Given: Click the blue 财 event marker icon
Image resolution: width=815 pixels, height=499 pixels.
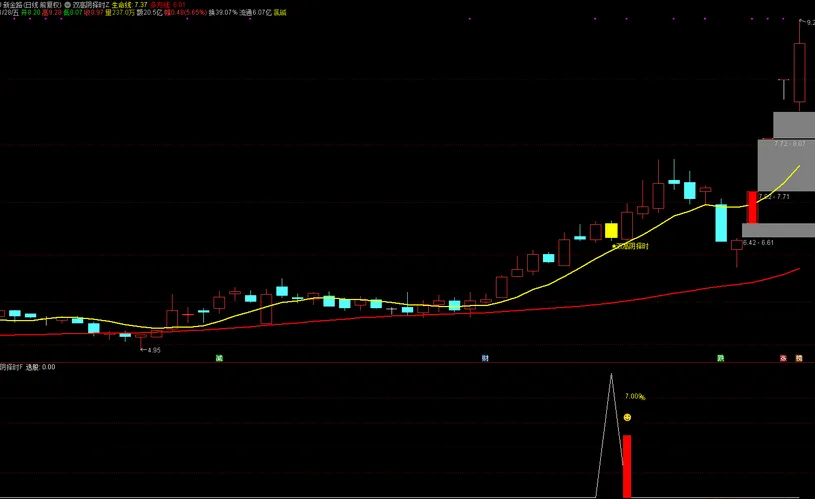Looking at the screenshot, I should click(485, 357).
